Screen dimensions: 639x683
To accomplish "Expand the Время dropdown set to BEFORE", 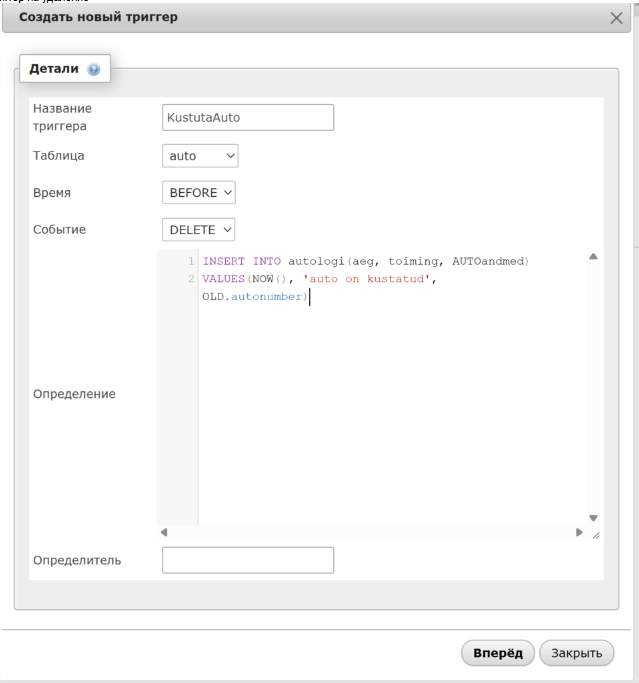I will [199, 192].
